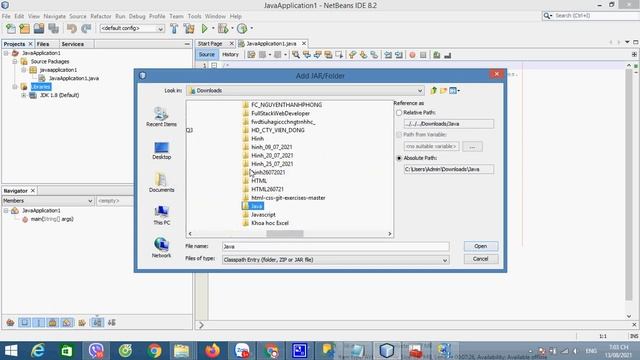The image size is (640, 360).
Task: Click the editor Find Selection magnifier icon
Action: point(296,55)
